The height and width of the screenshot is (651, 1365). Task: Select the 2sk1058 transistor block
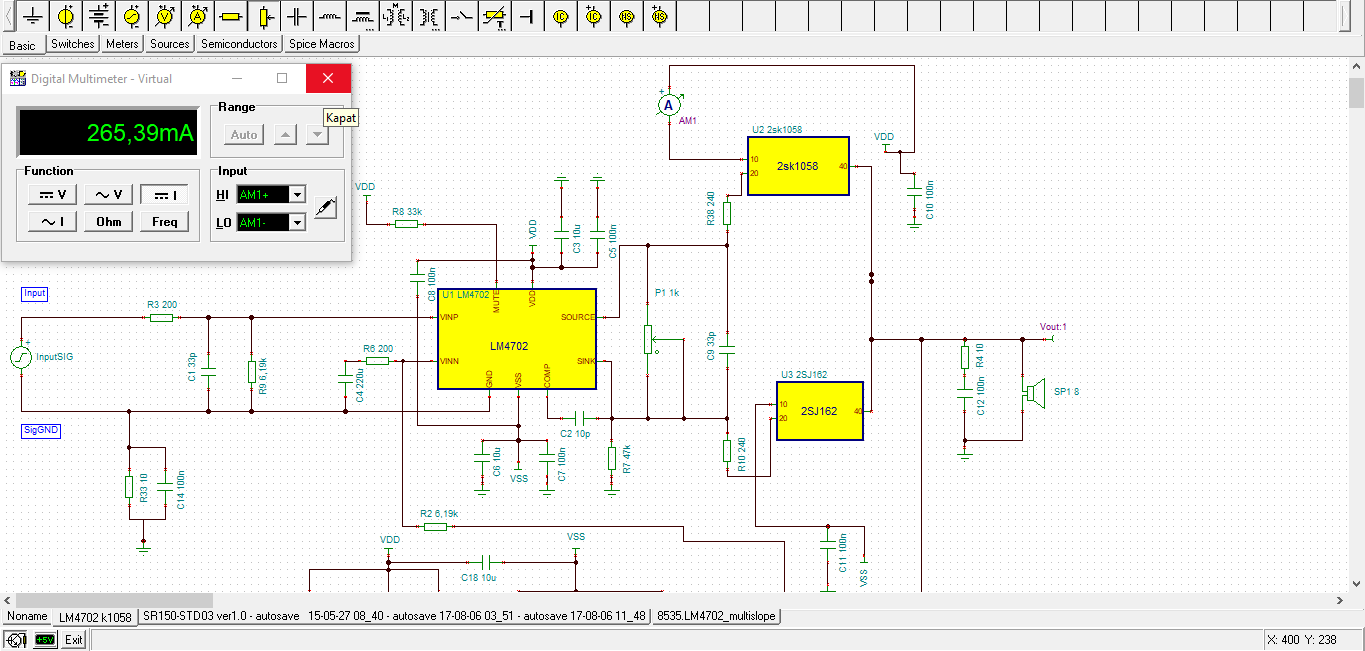click(799, 166)
